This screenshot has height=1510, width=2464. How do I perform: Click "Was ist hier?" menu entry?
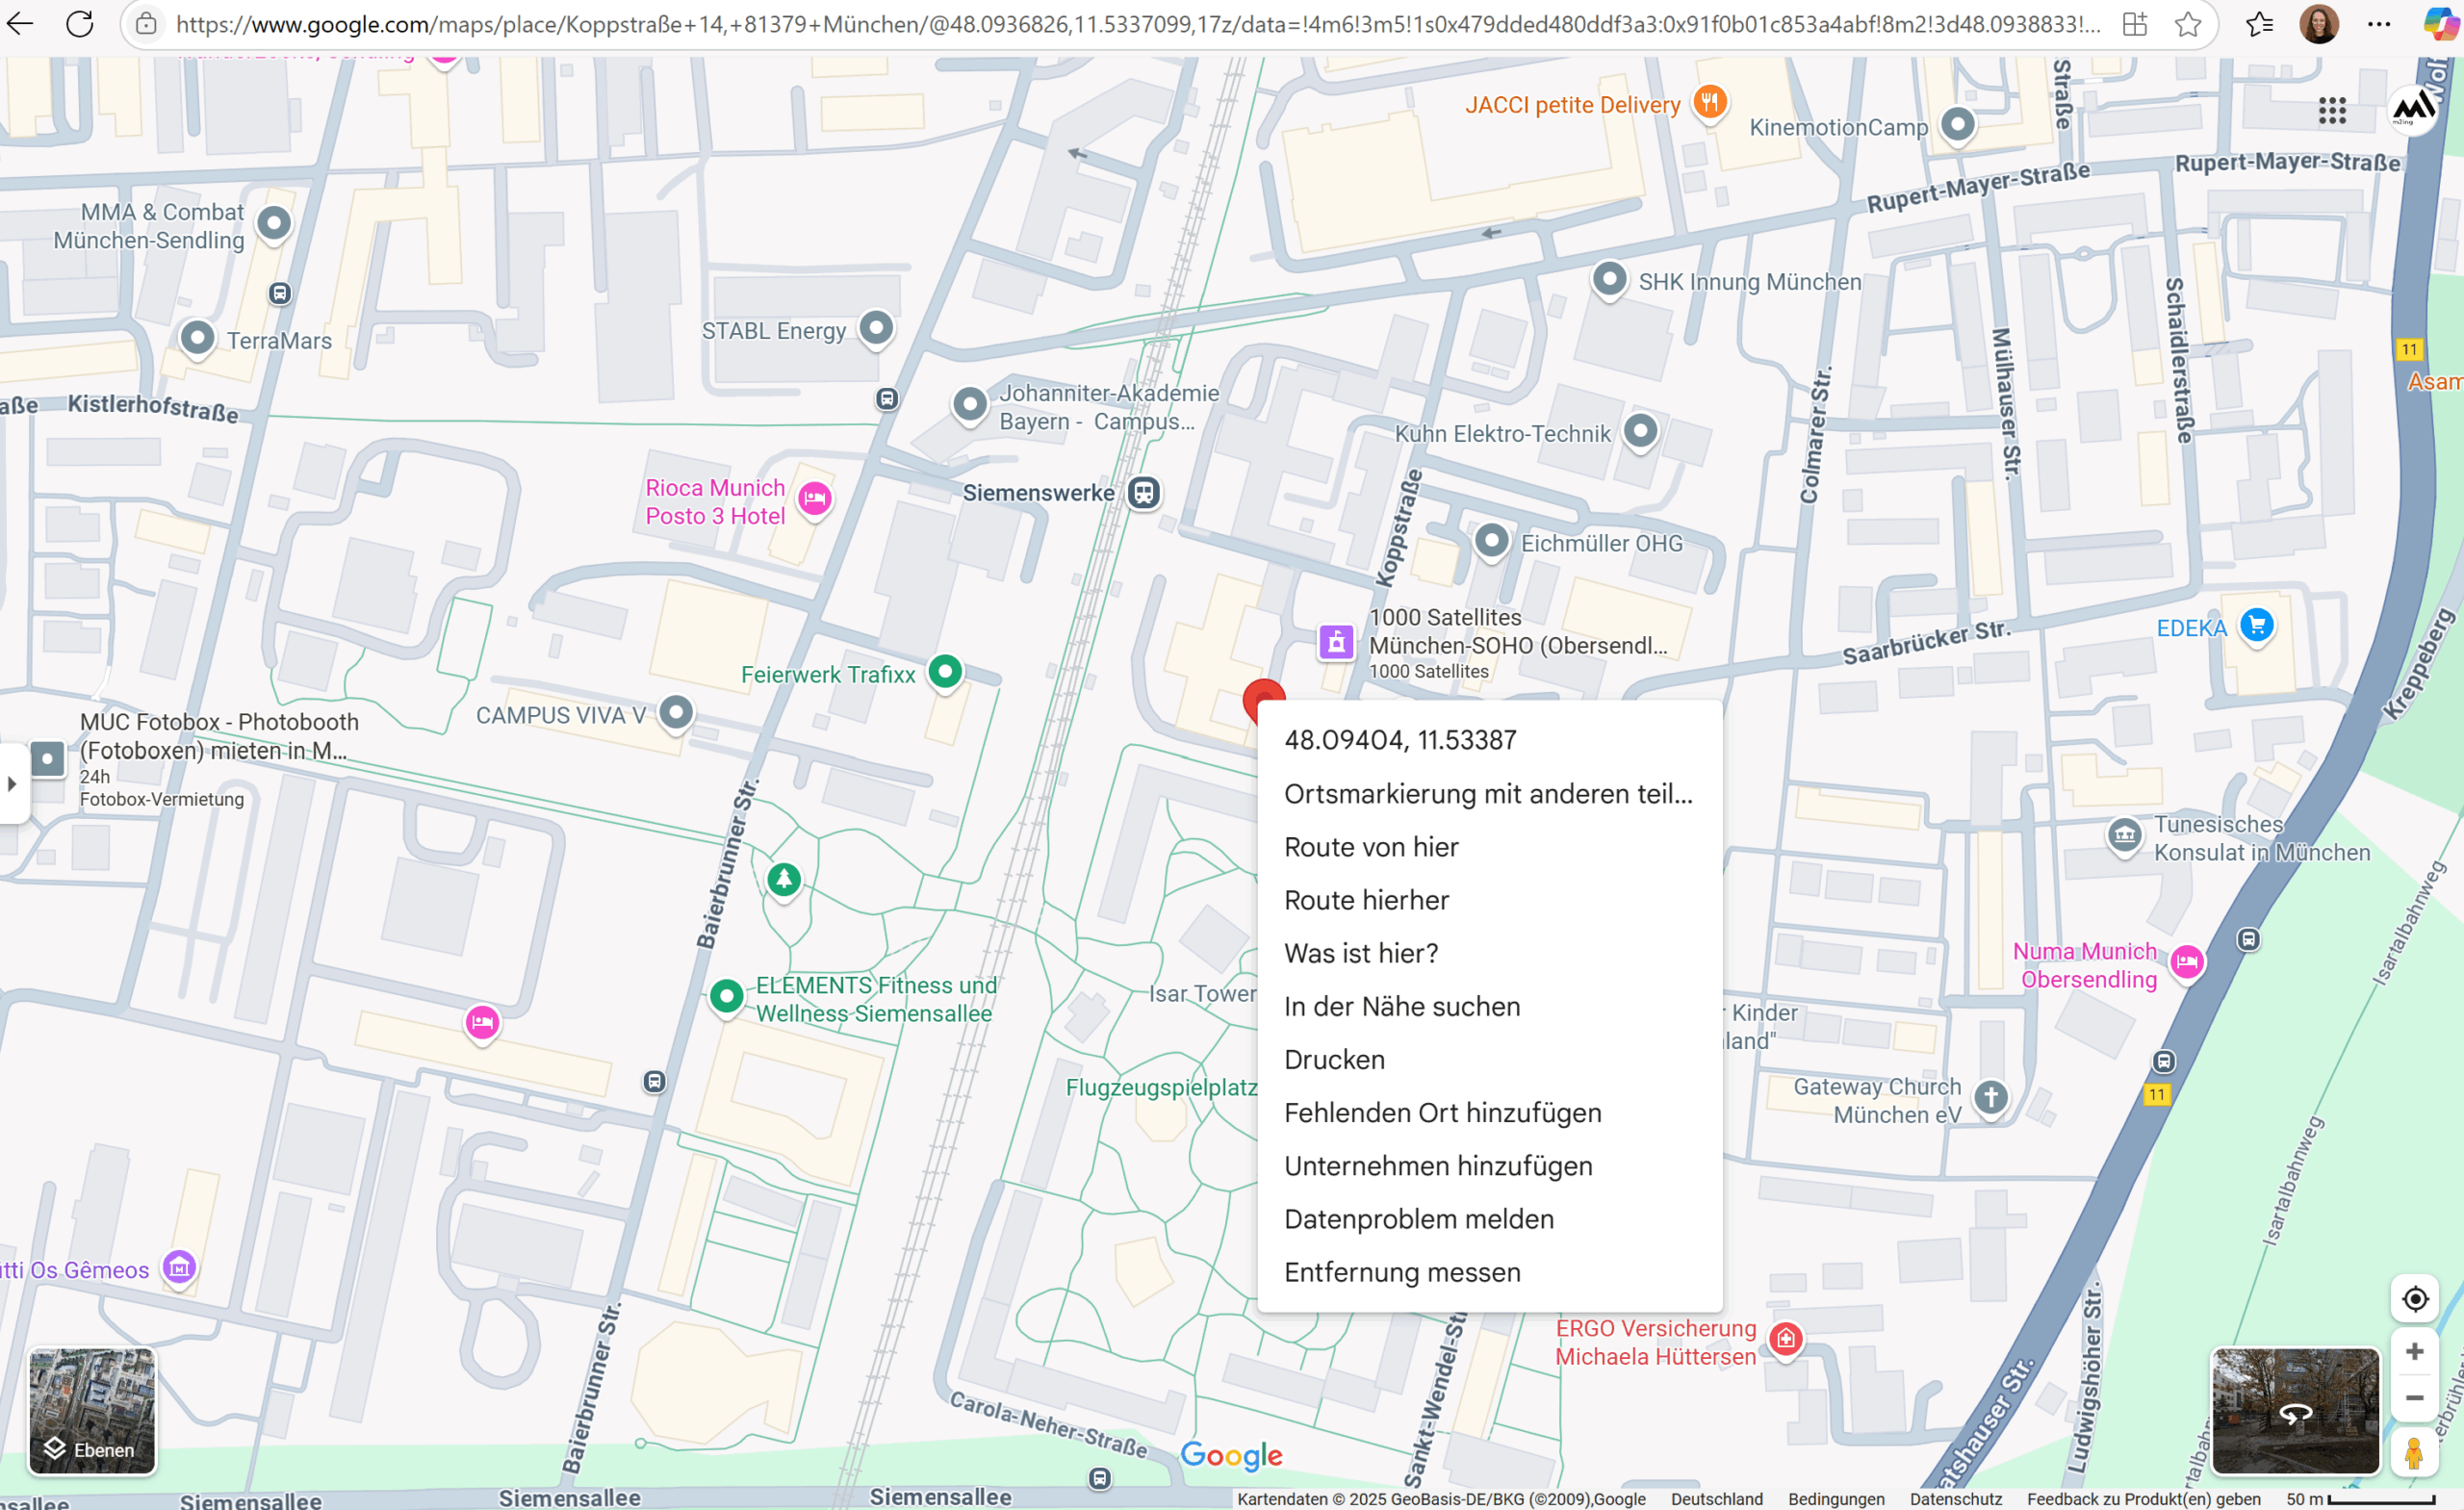(x=1361, y=953)
